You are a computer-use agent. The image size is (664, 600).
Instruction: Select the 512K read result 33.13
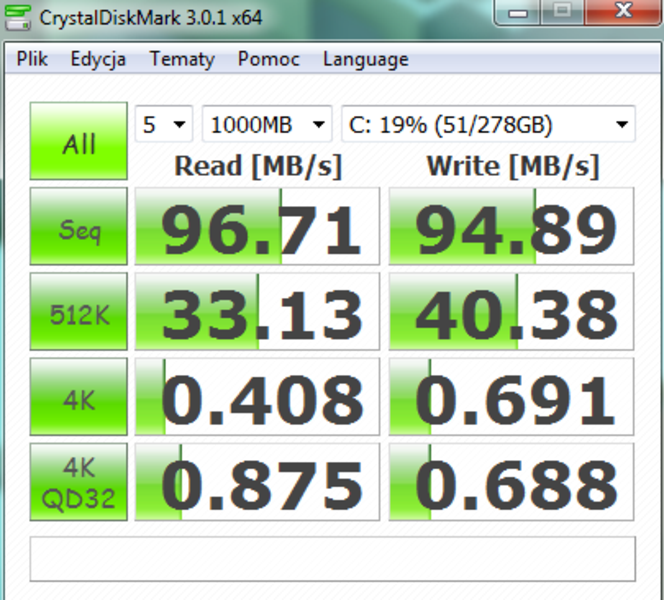[257, 311]
